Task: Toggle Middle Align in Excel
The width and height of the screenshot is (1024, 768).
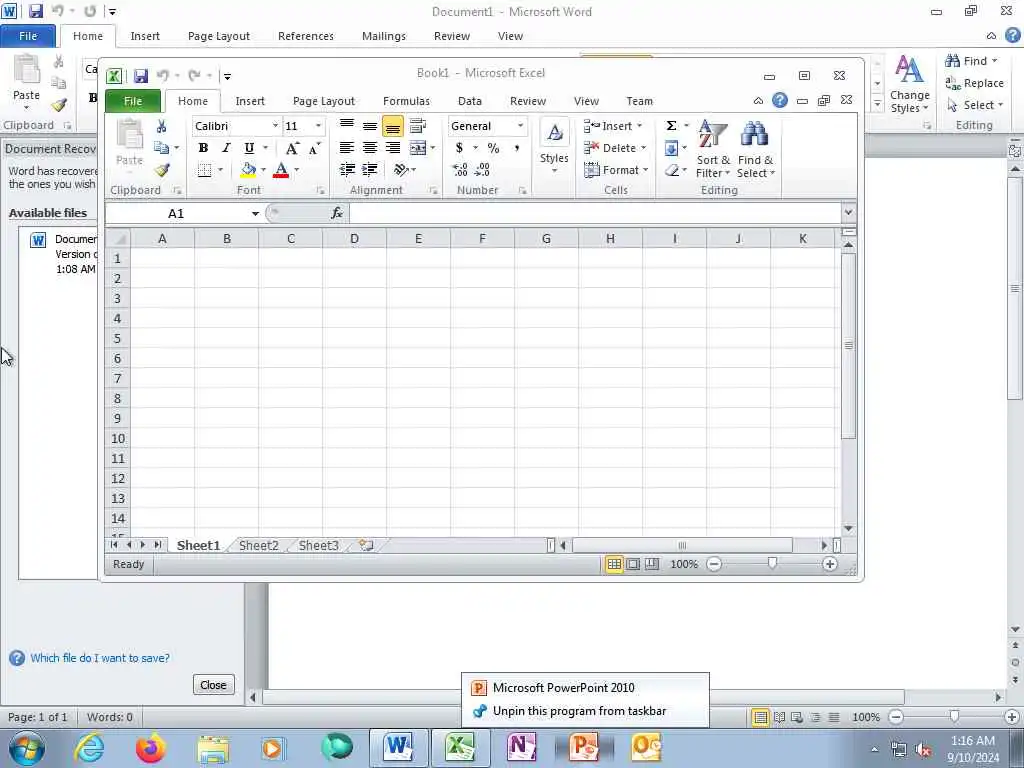Action: pyautogui.click(x=370, y=125)
